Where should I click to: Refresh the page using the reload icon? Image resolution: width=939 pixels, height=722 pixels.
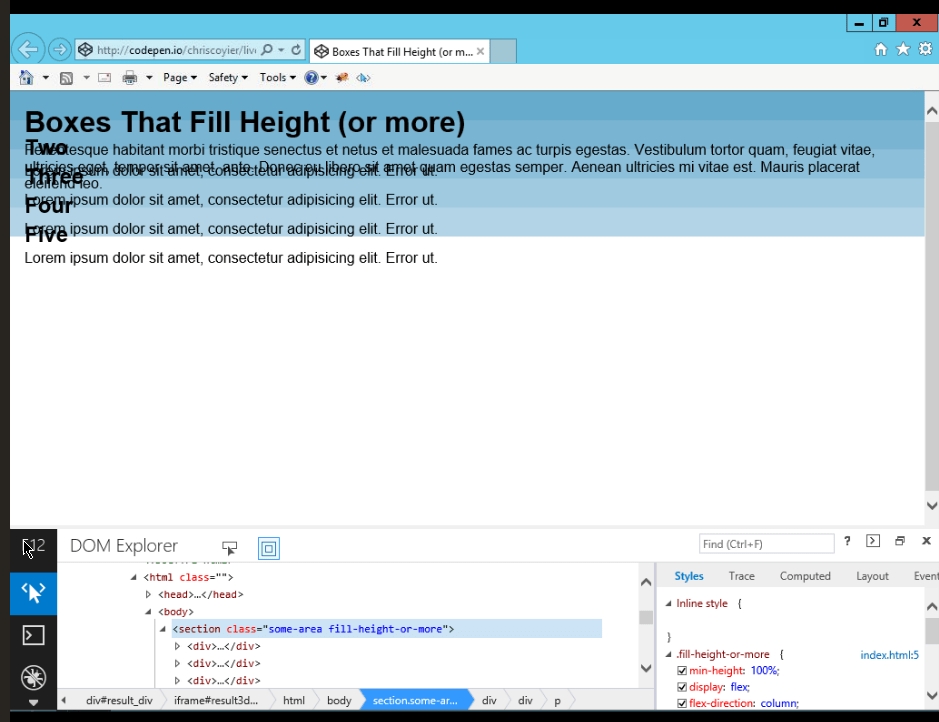(x=296, y=49)
